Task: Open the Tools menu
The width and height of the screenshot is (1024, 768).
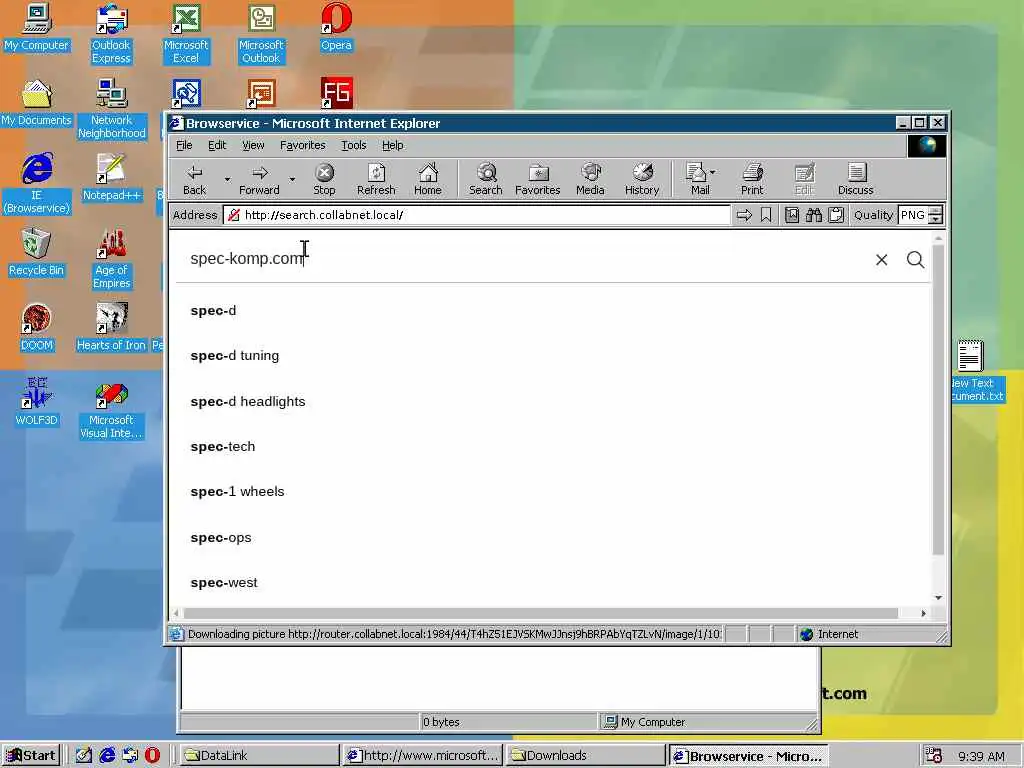Action: click(x=353, y=145)
